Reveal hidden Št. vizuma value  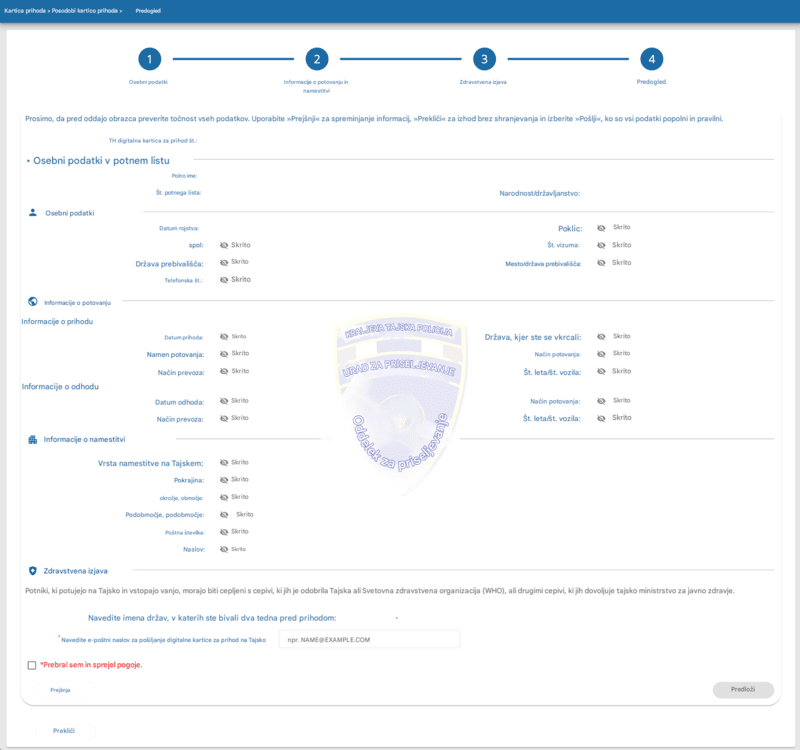point(601,245)
